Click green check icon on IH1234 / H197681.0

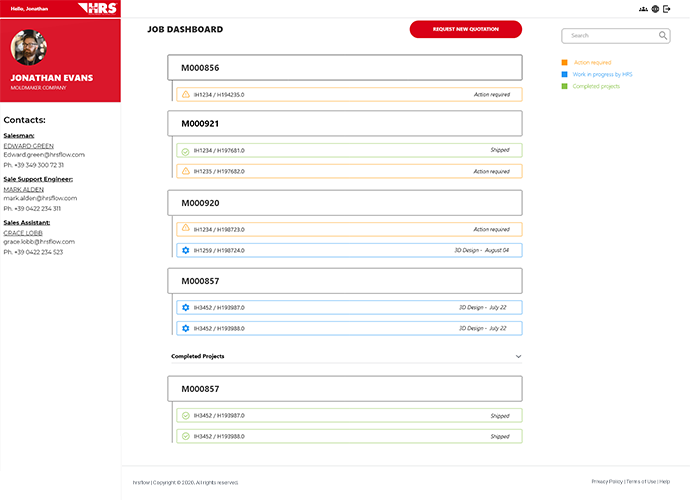tap(185, 150)
